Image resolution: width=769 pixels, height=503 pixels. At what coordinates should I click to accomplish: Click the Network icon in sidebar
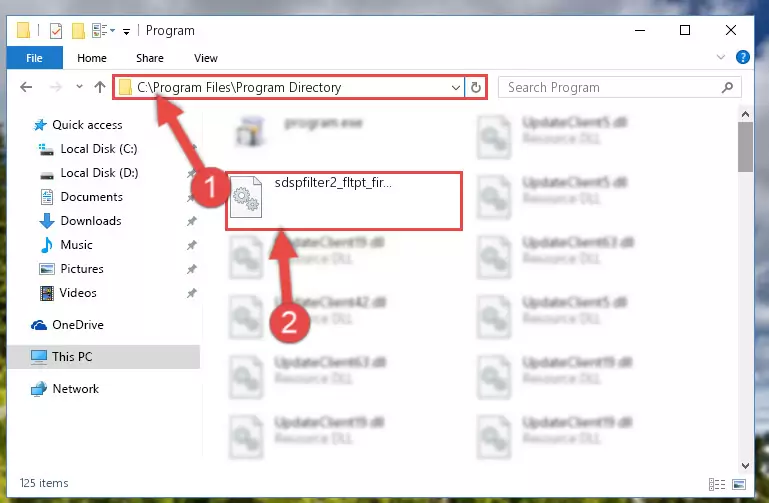(x=39, y=389)
